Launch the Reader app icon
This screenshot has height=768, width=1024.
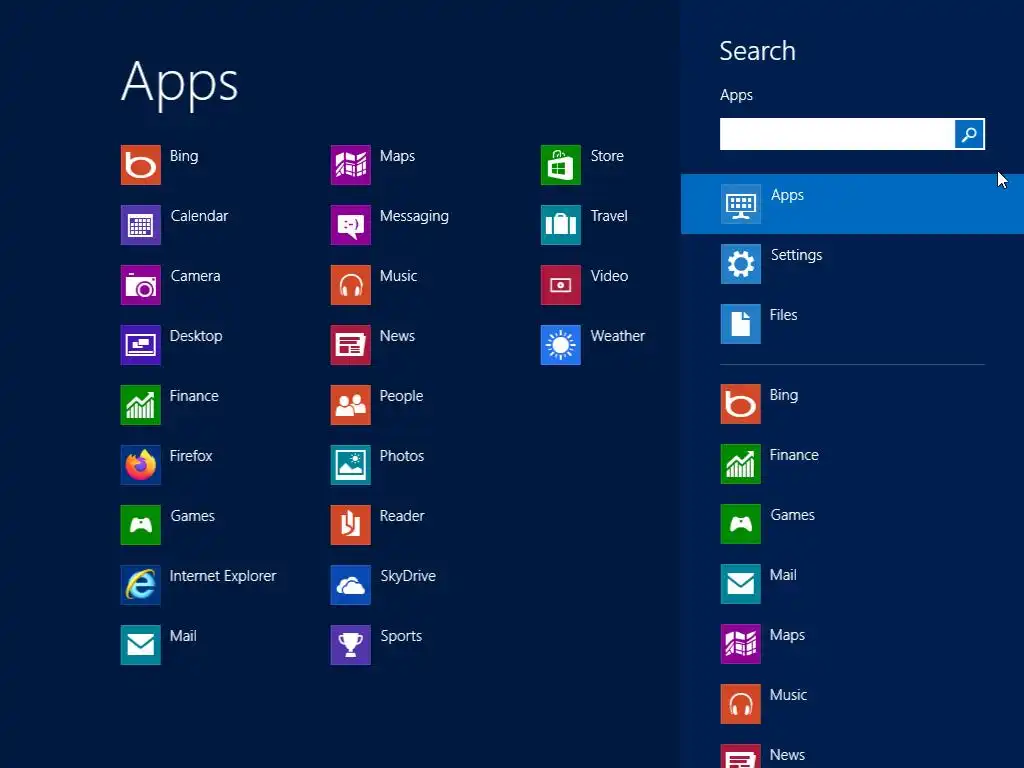tap(351, 524)
